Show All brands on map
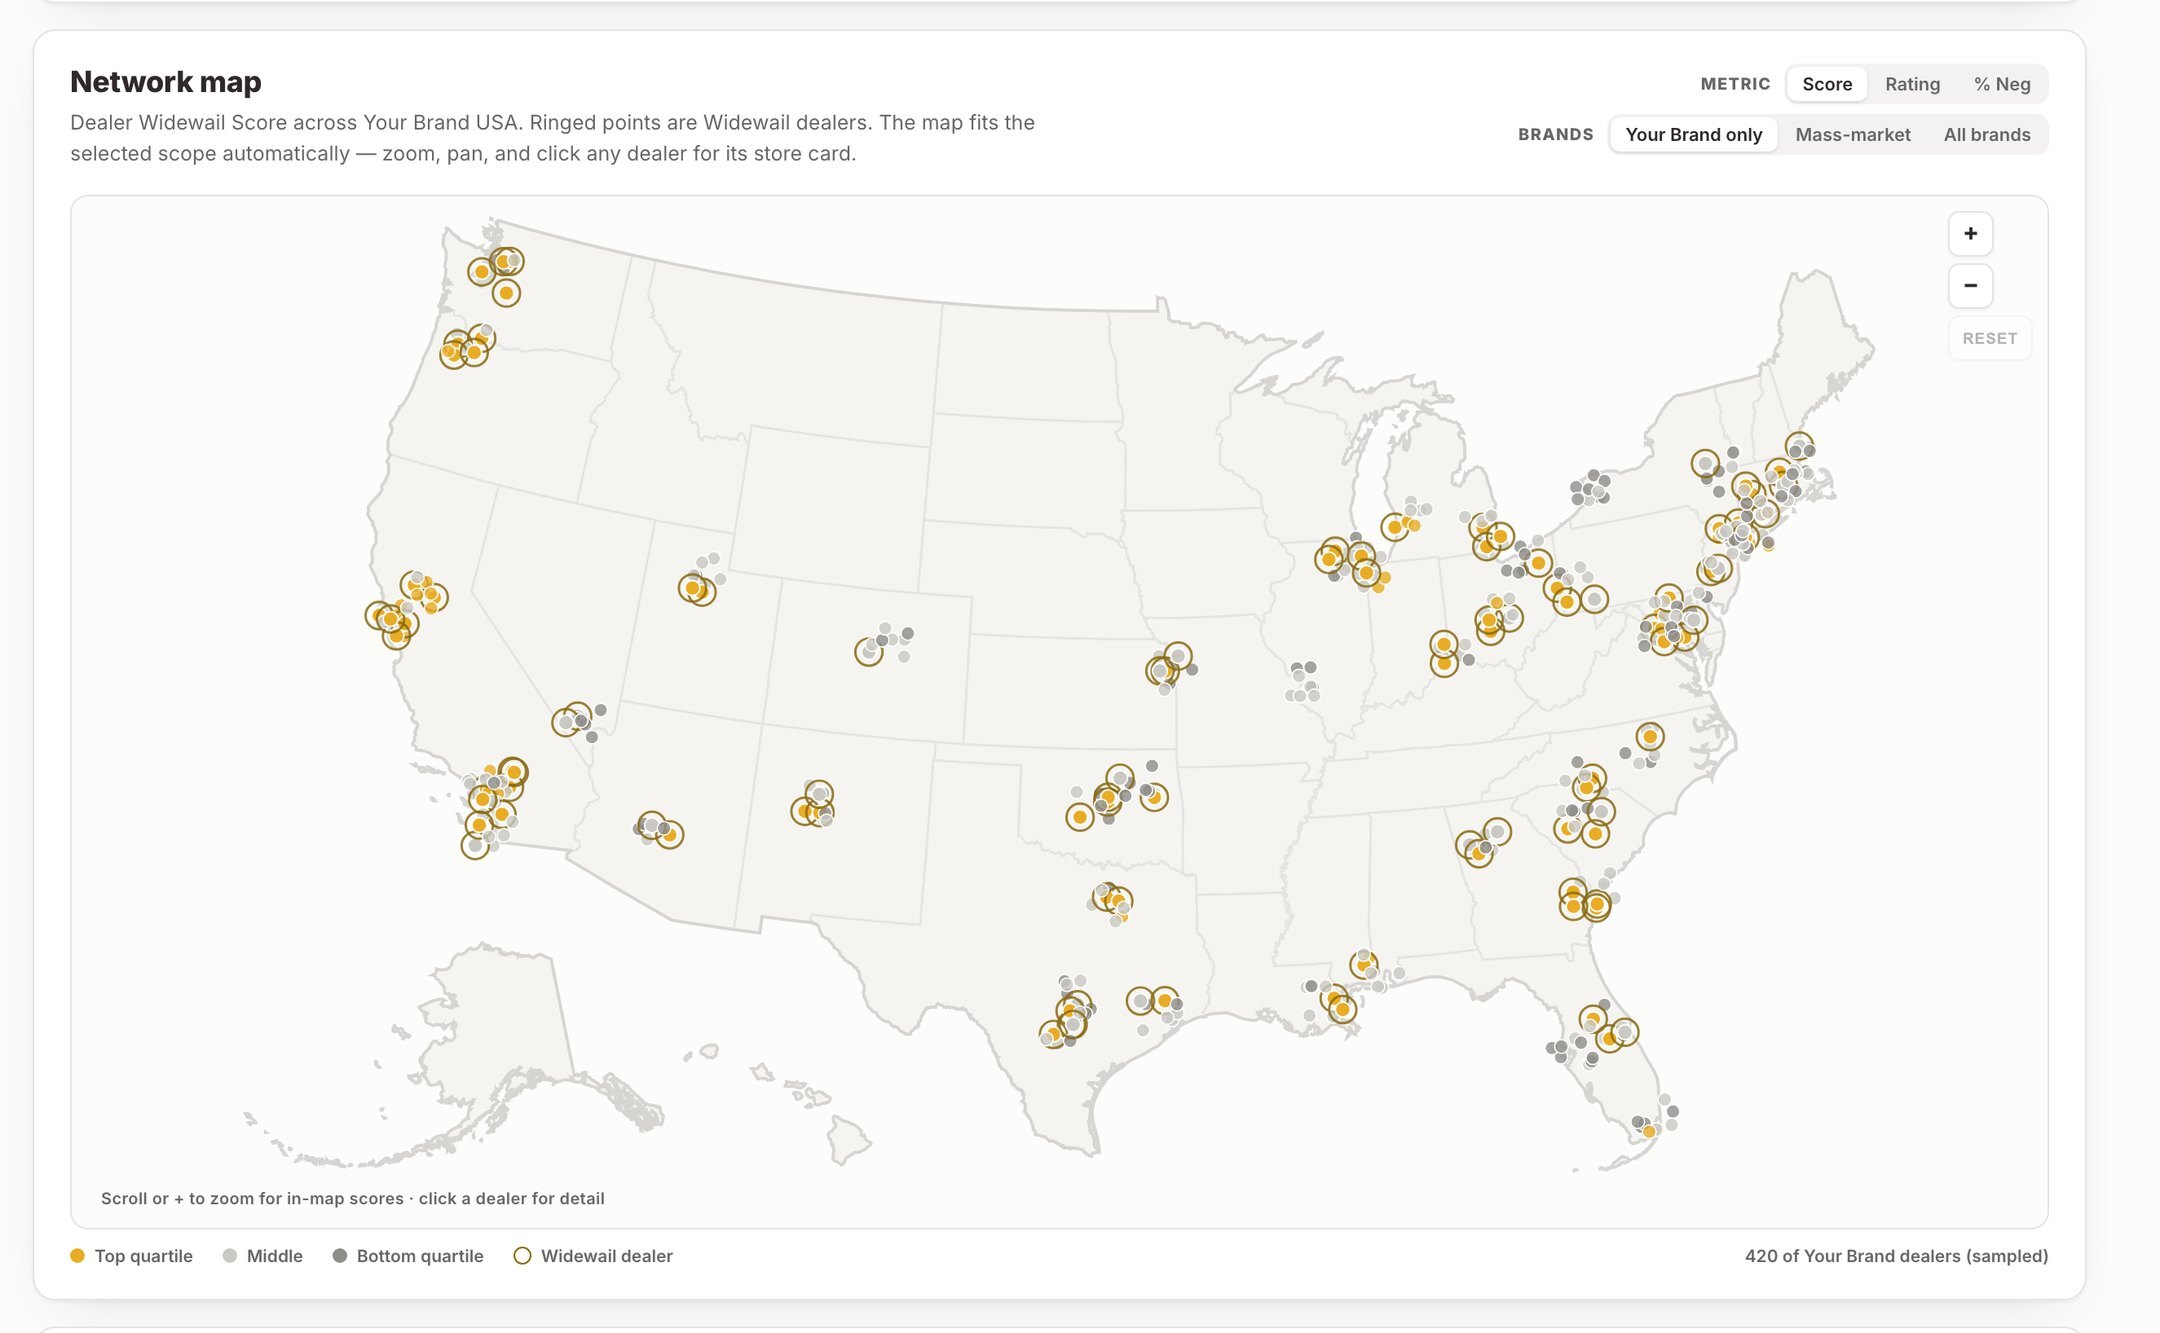The height and width of the screenshot is (1333, 2160). click(x=1986, y=134)
